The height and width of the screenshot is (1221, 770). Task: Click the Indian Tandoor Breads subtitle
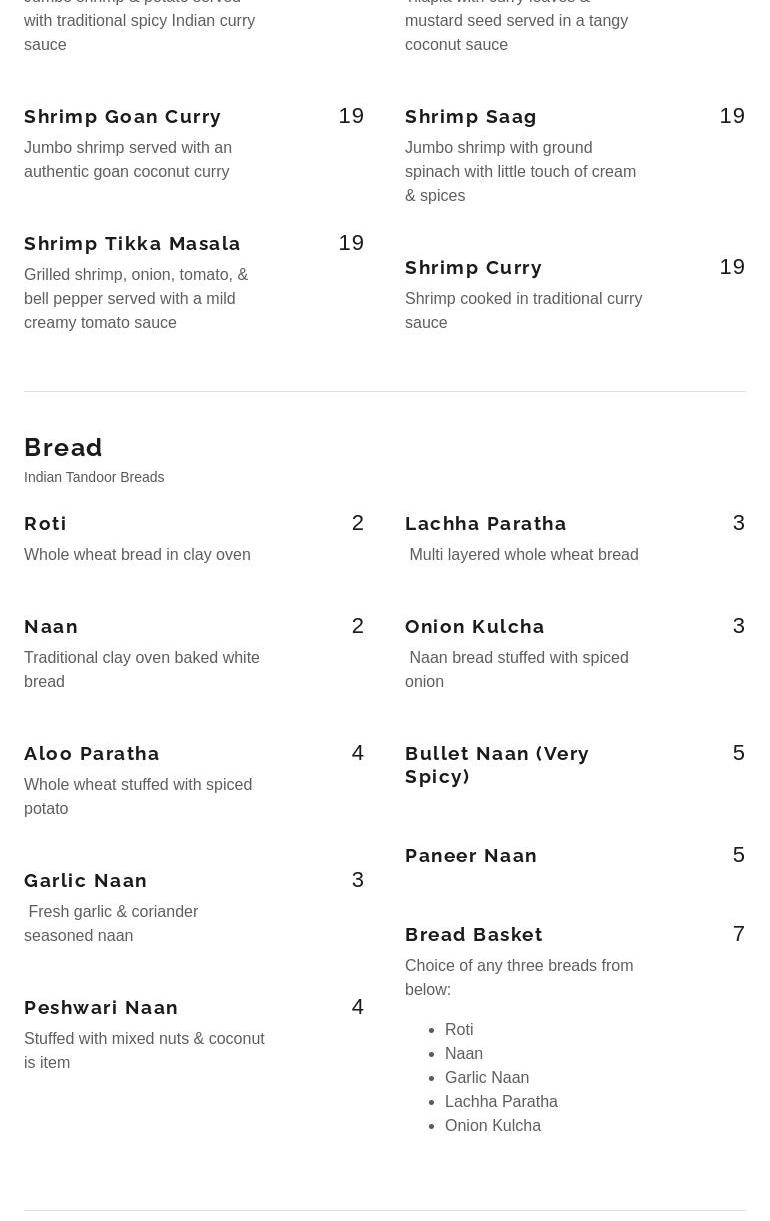click(94, 478)
